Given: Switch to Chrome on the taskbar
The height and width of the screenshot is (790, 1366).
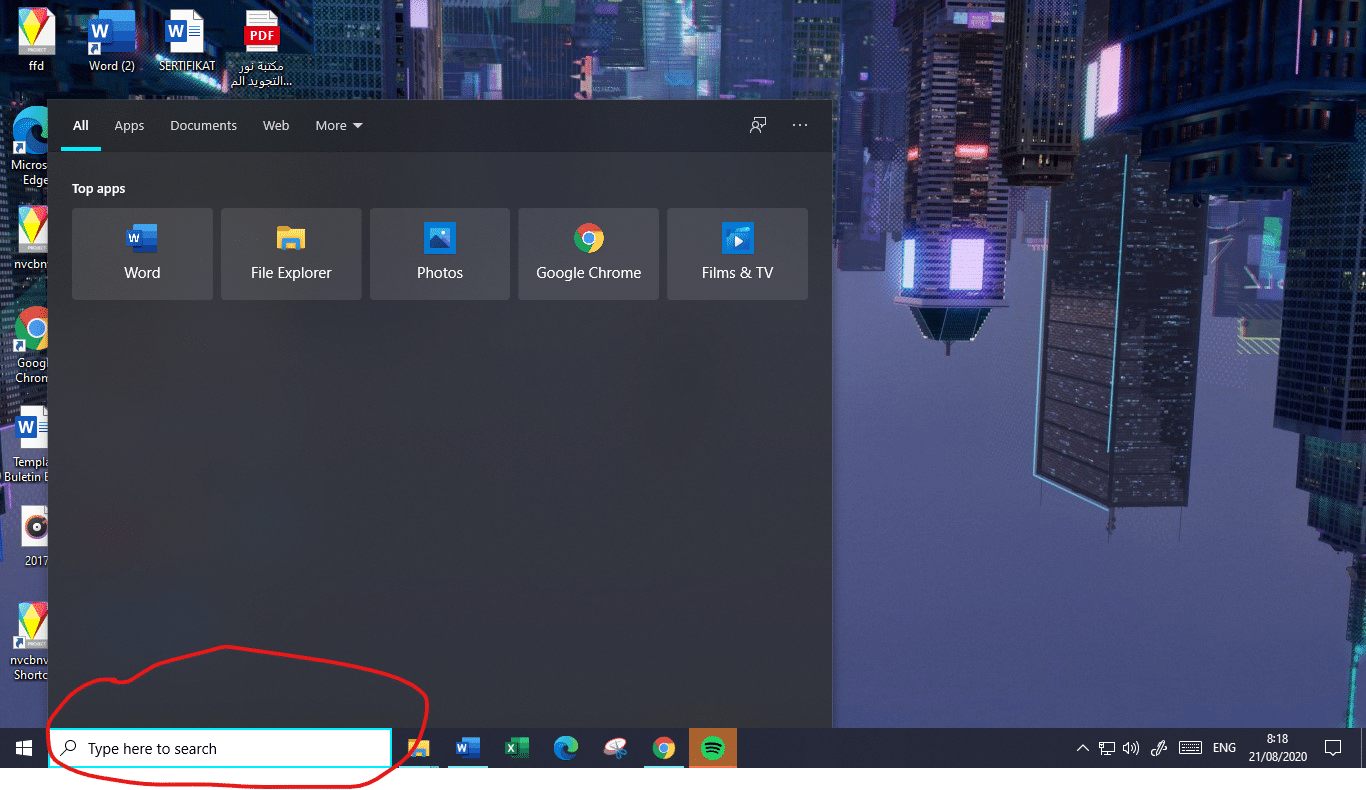Looking at the screenshot, I should coord(663,748).
